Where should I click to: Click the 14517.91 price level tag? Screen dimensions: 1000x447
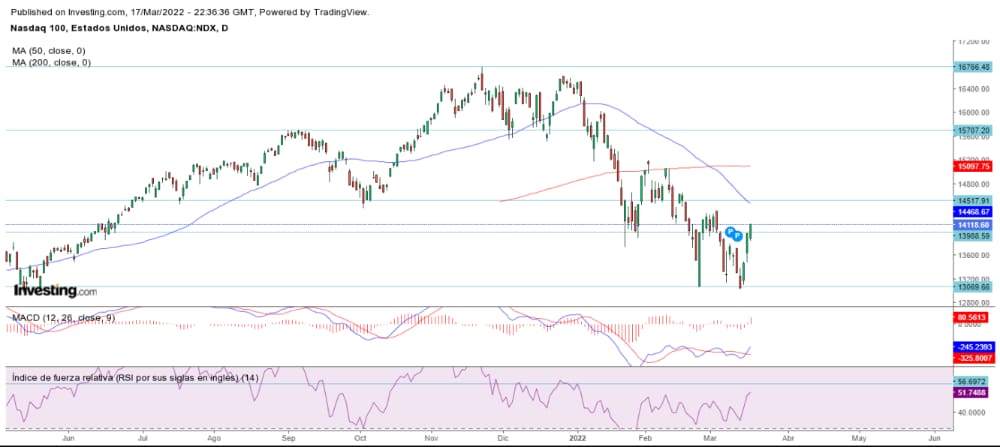pyautogui.click(x=972, y=200)
